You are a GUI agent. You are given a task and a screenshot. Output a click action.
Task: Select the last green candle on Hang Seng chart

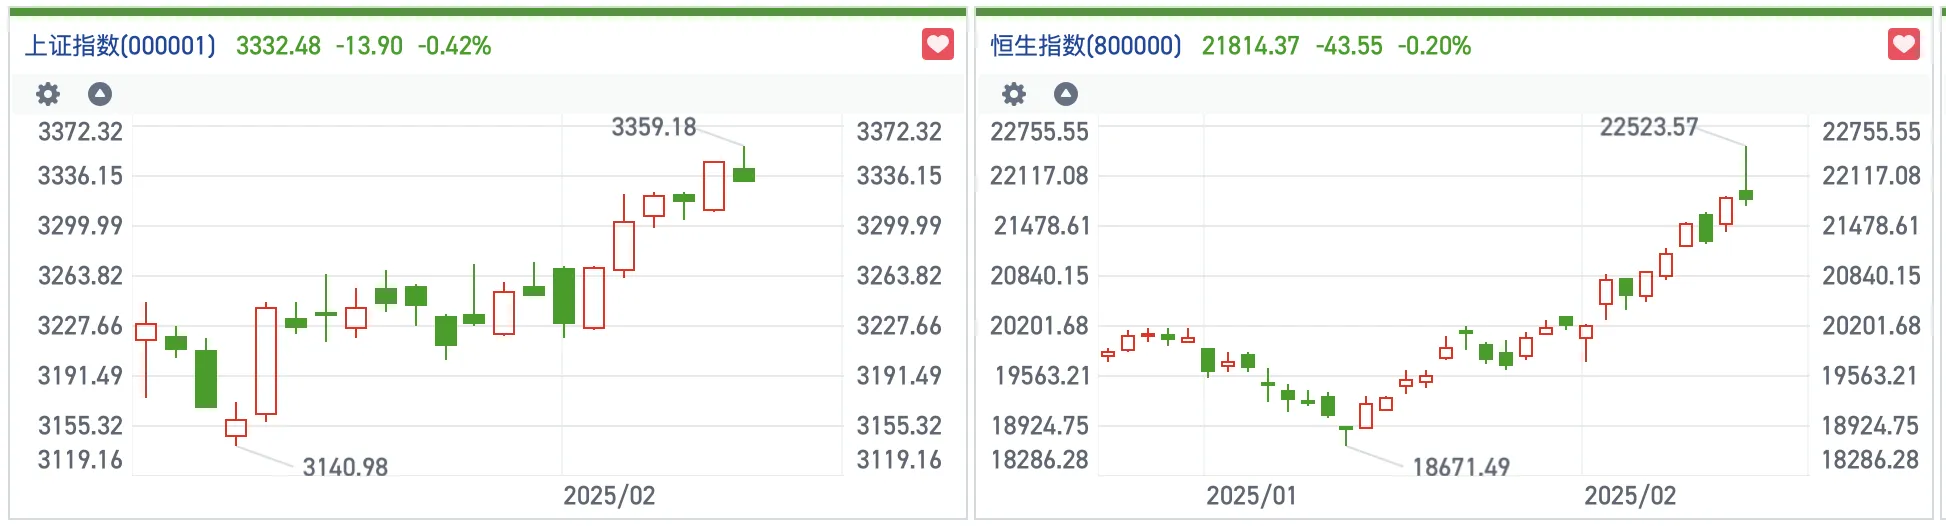tap(1746, 195)
